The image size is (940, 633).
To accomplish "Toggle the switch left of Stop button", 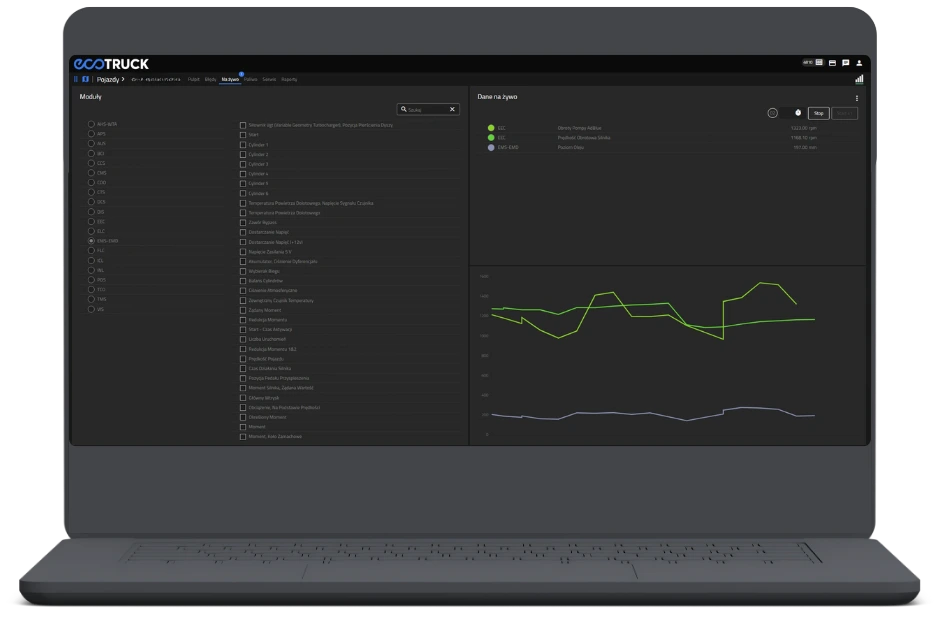I will (794, 113).
